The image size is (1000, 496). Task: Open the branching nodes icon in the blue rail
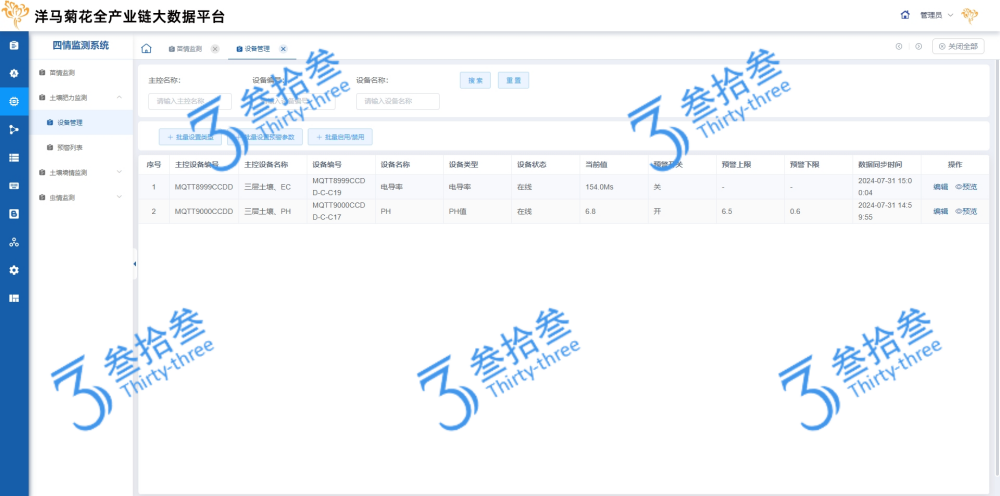tap(14, 129)
